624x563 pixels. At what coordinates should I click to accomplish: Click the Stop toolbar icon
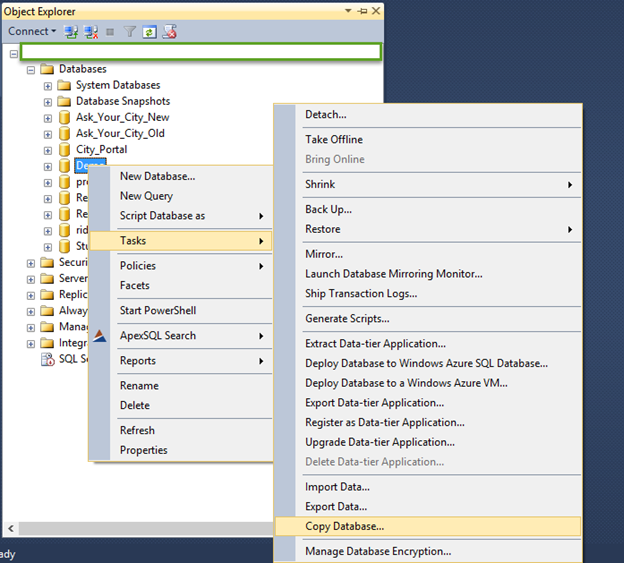pyautogui.click(x=110, y=32)
